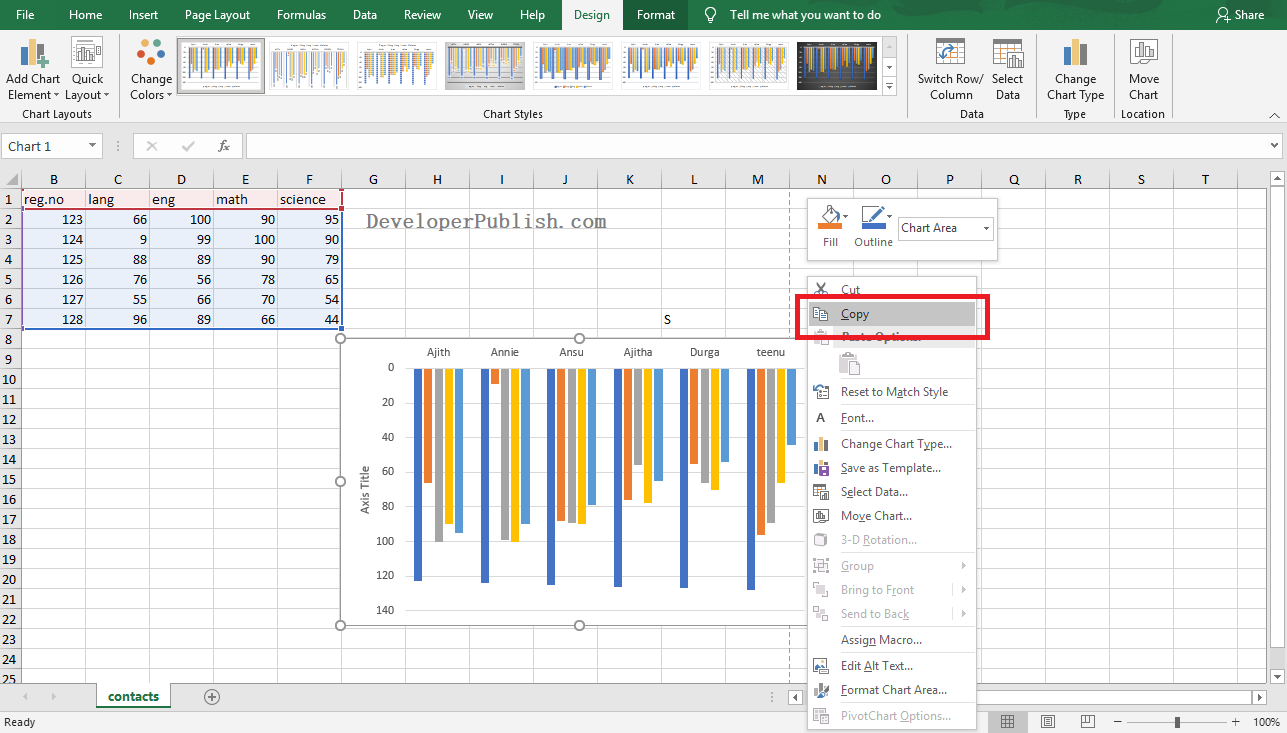Image resolution: width=1287 pixels, height=733 pixels.
Task: Expand the Chart Styles gallery with the More arrow
Action: pyautogui.click(x=889, y=87)
